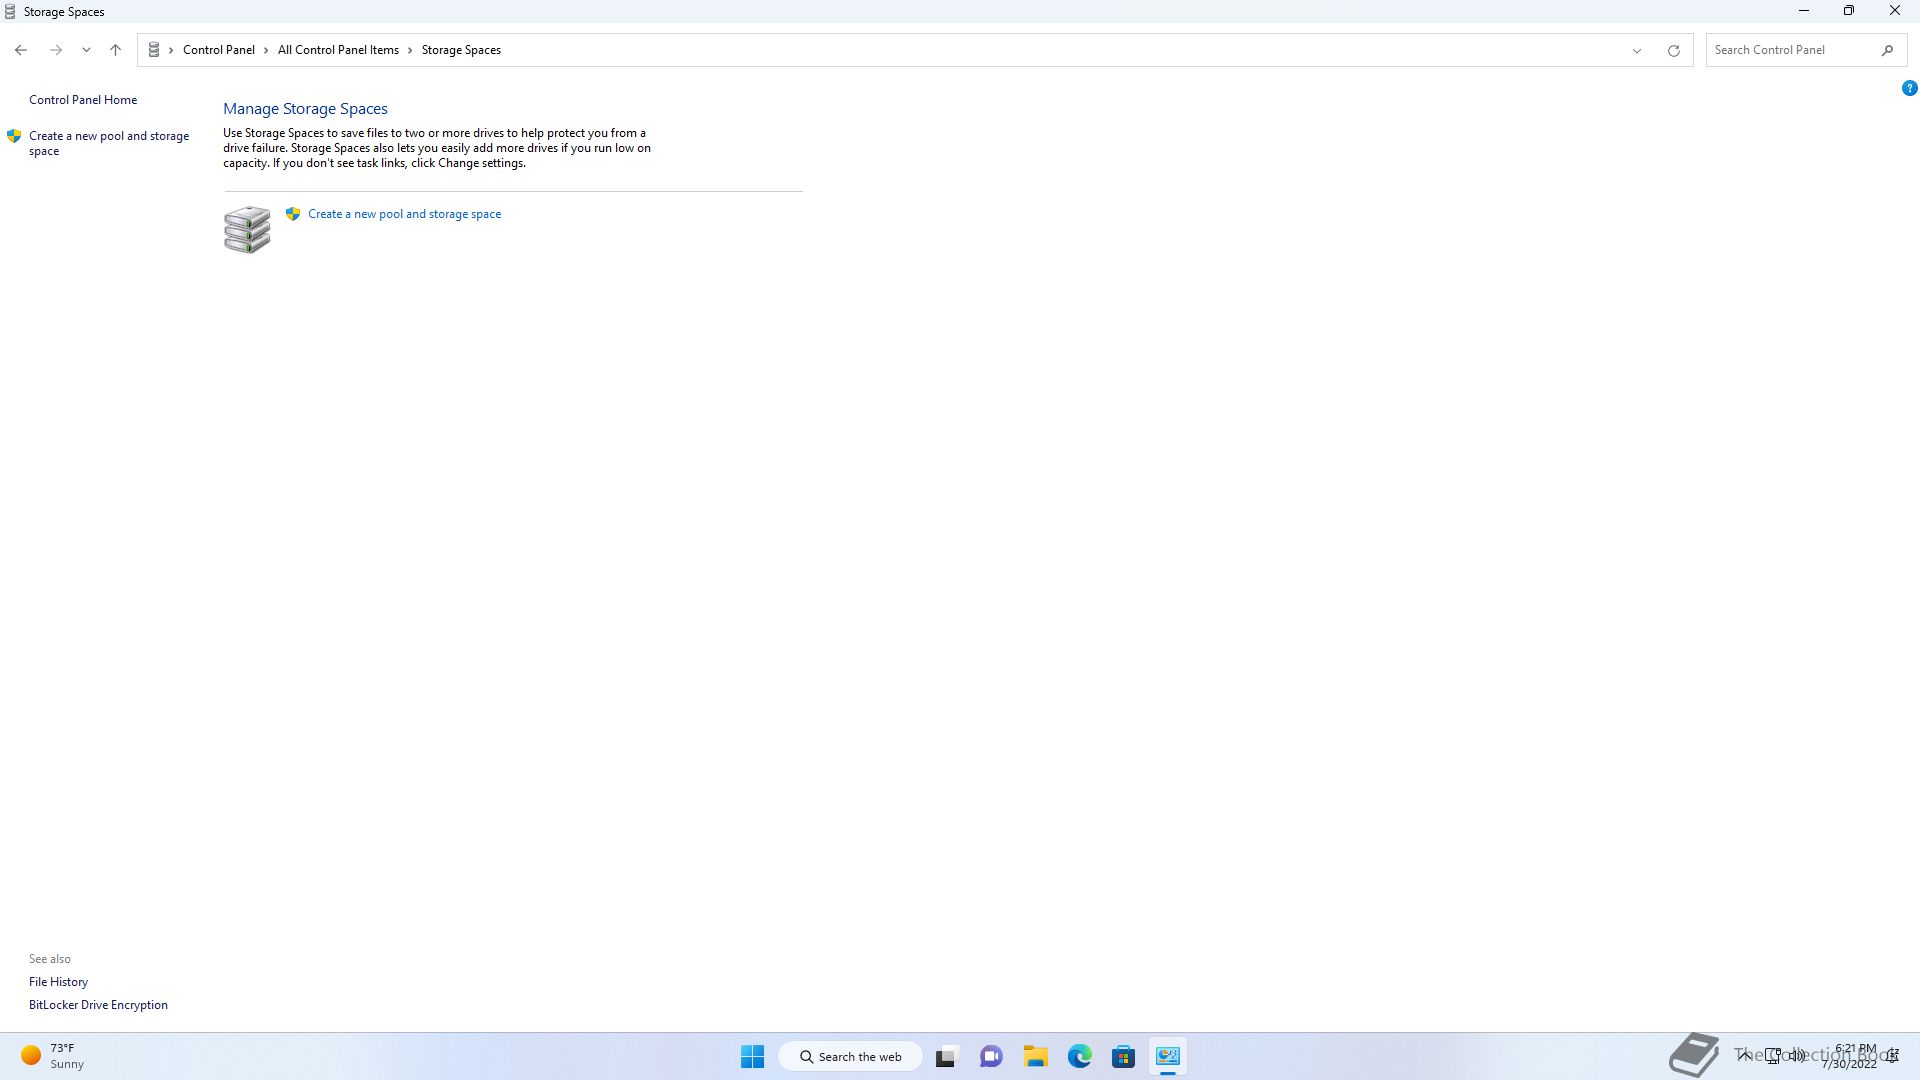Click the clock showing 7/30/2022
The image size is (1920, 1080).
point(1850,1056)
